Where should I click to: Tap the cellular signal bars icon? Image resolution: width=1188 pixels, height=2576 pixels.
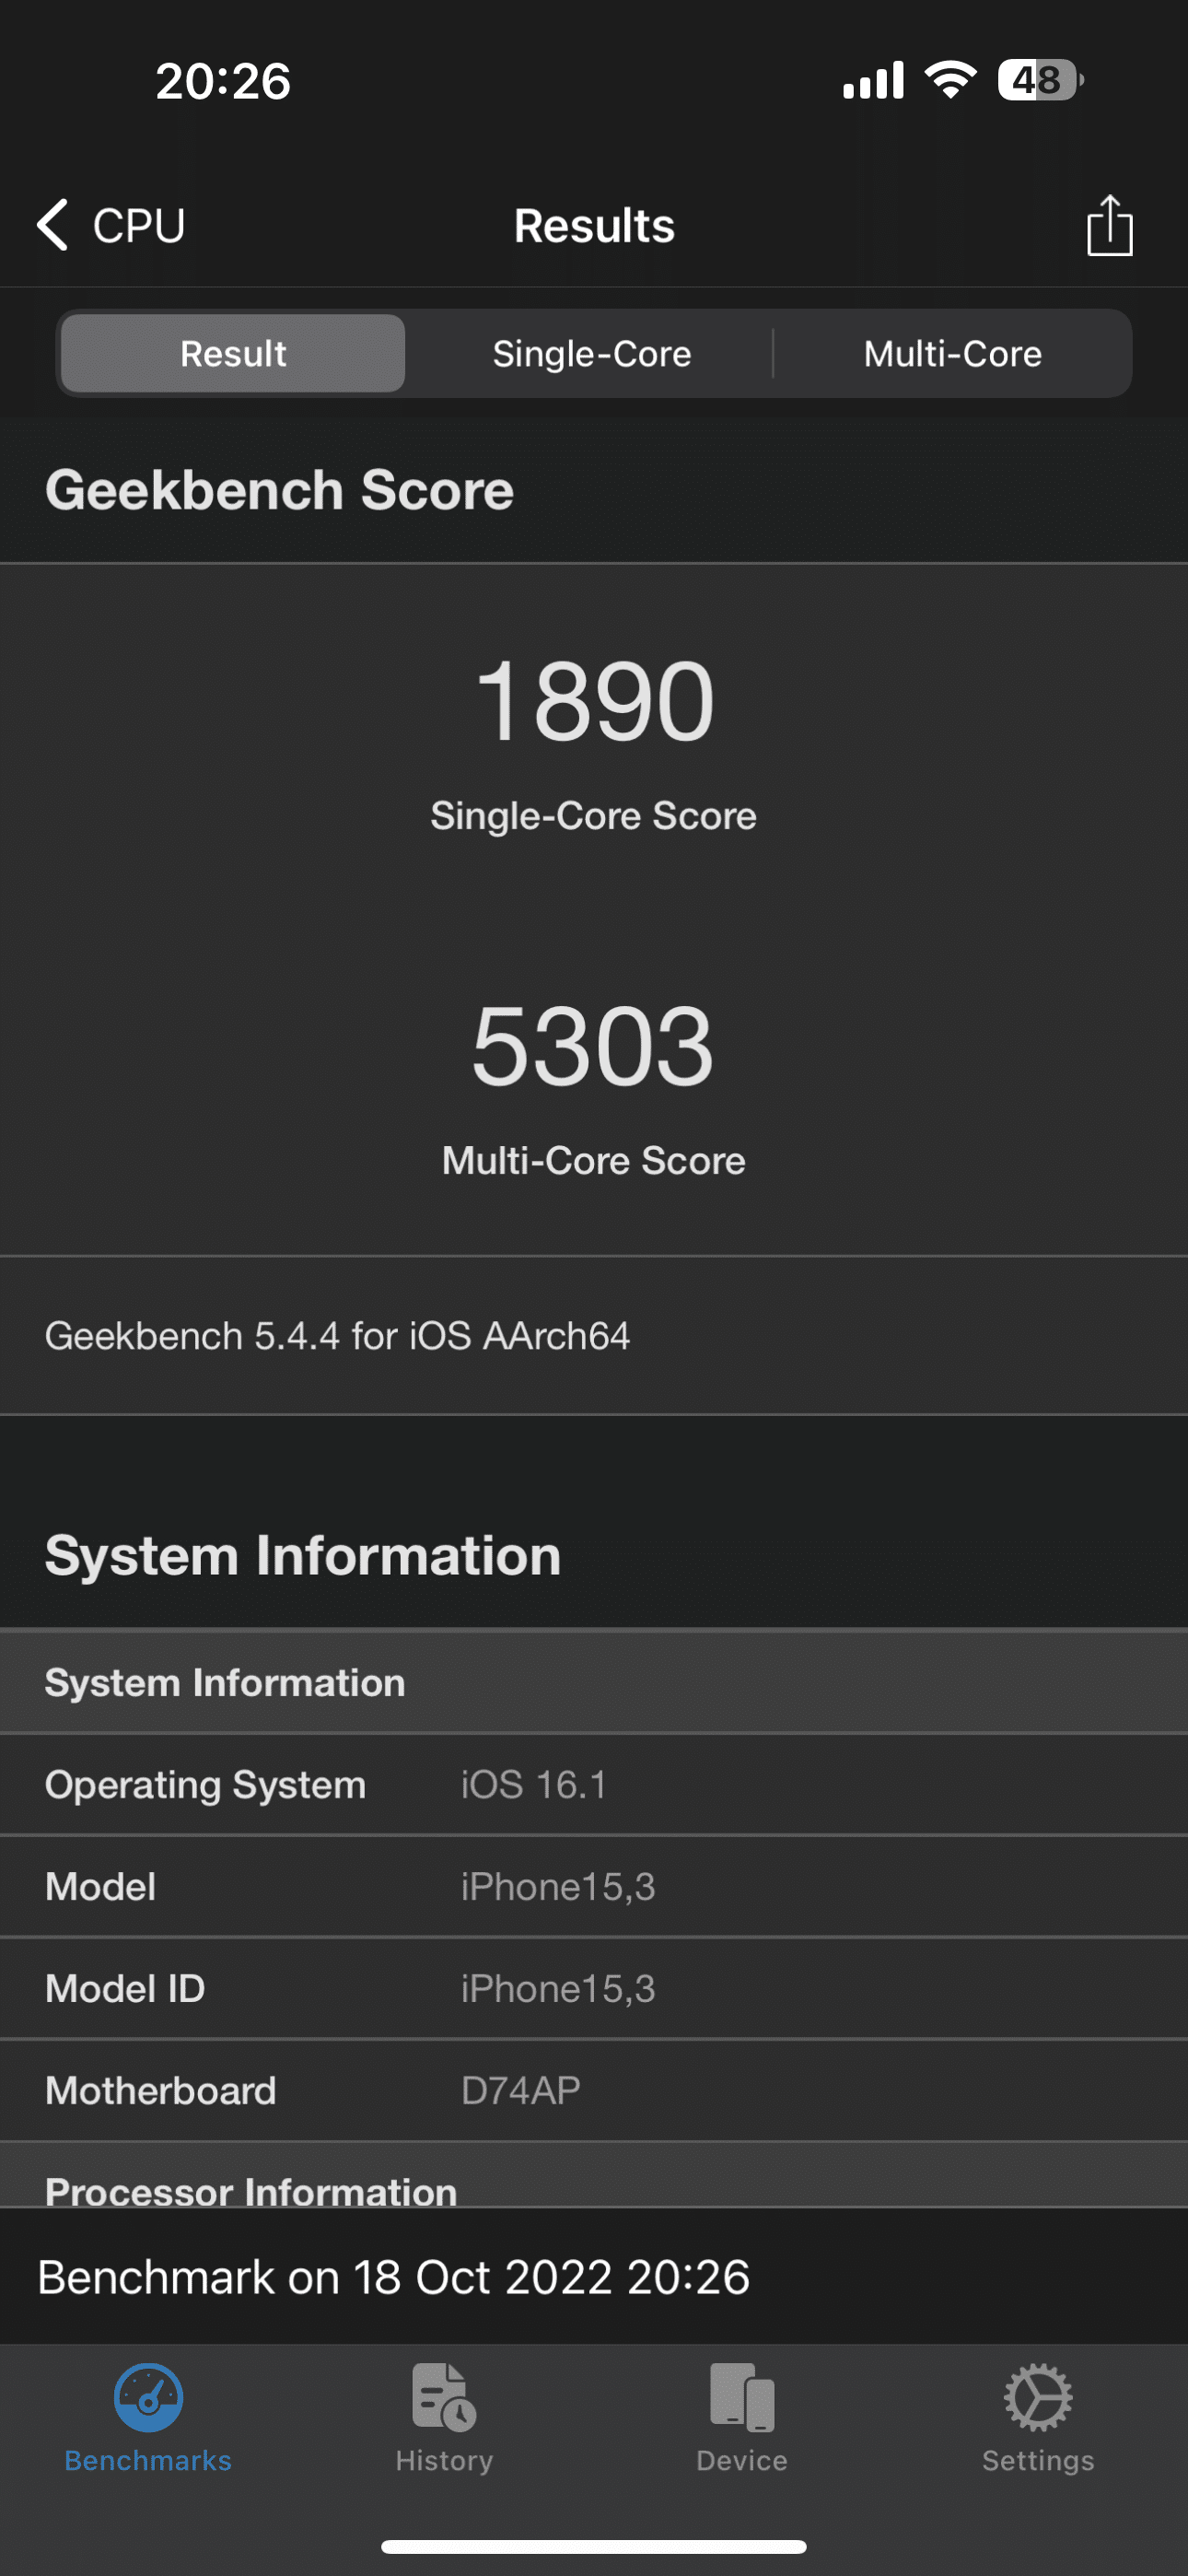pos(873,80)
